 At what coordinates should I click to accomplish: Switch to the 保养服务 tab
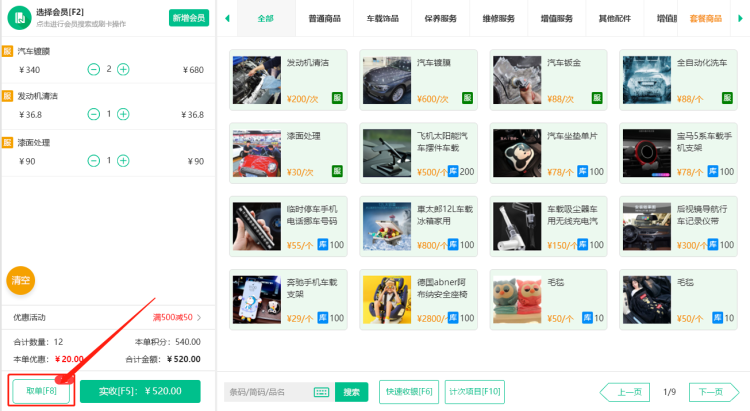pyautogui.click(x=440, y=18)
